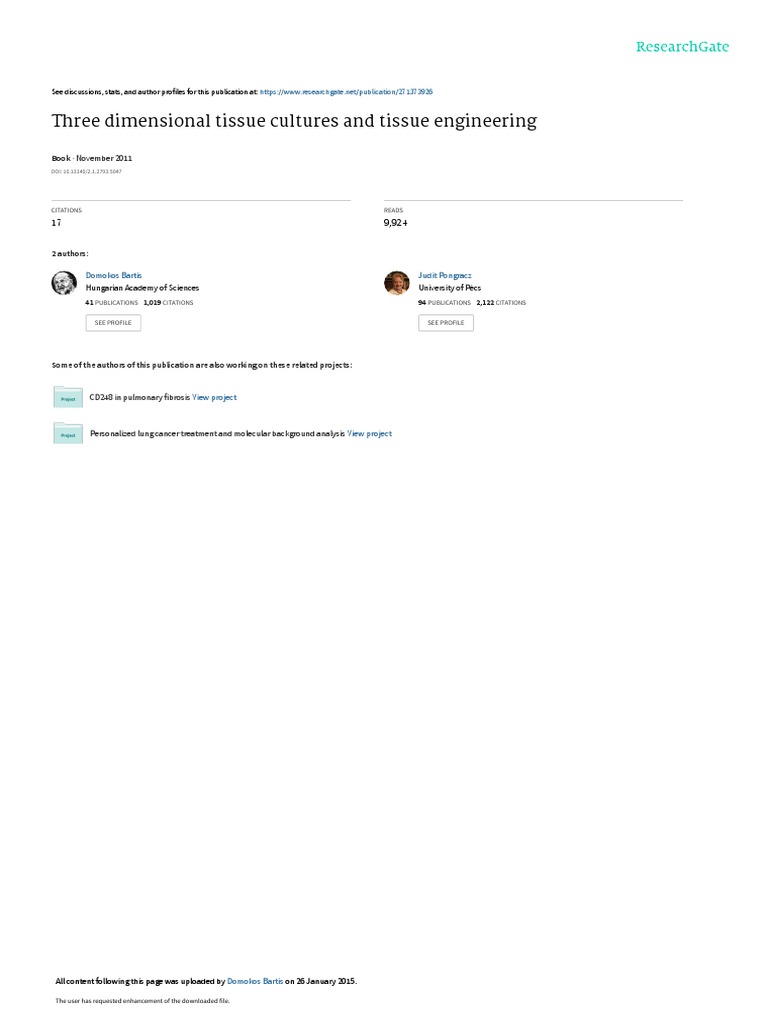Open Domokos Bartis author name link
Screen dimensions: 768x1024
click(x=114, y=276)
